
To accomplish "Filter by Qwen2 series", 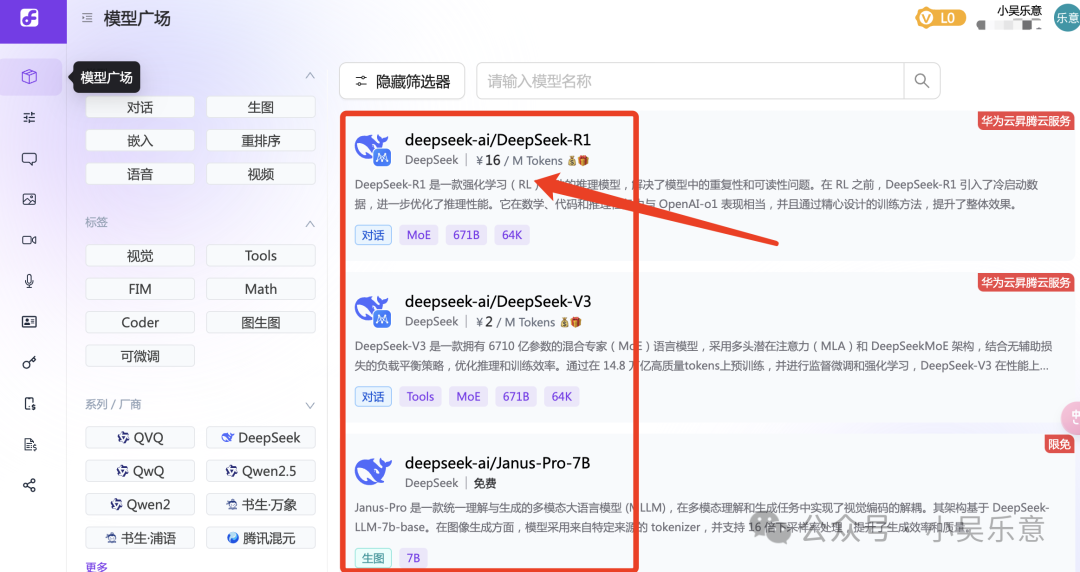I will point(140,504).
